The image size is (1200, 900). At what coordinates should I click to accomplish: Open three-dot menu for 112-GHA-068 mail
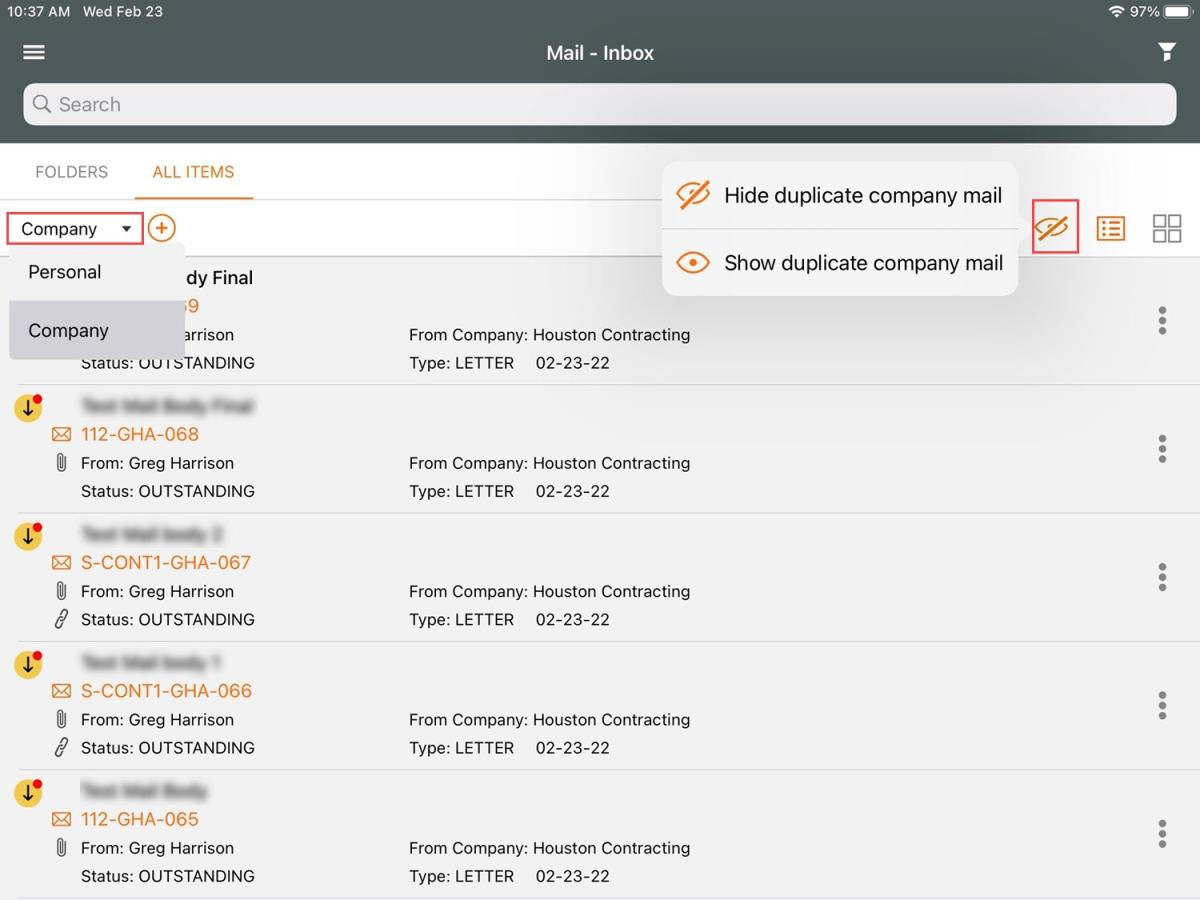point(1161,449)
